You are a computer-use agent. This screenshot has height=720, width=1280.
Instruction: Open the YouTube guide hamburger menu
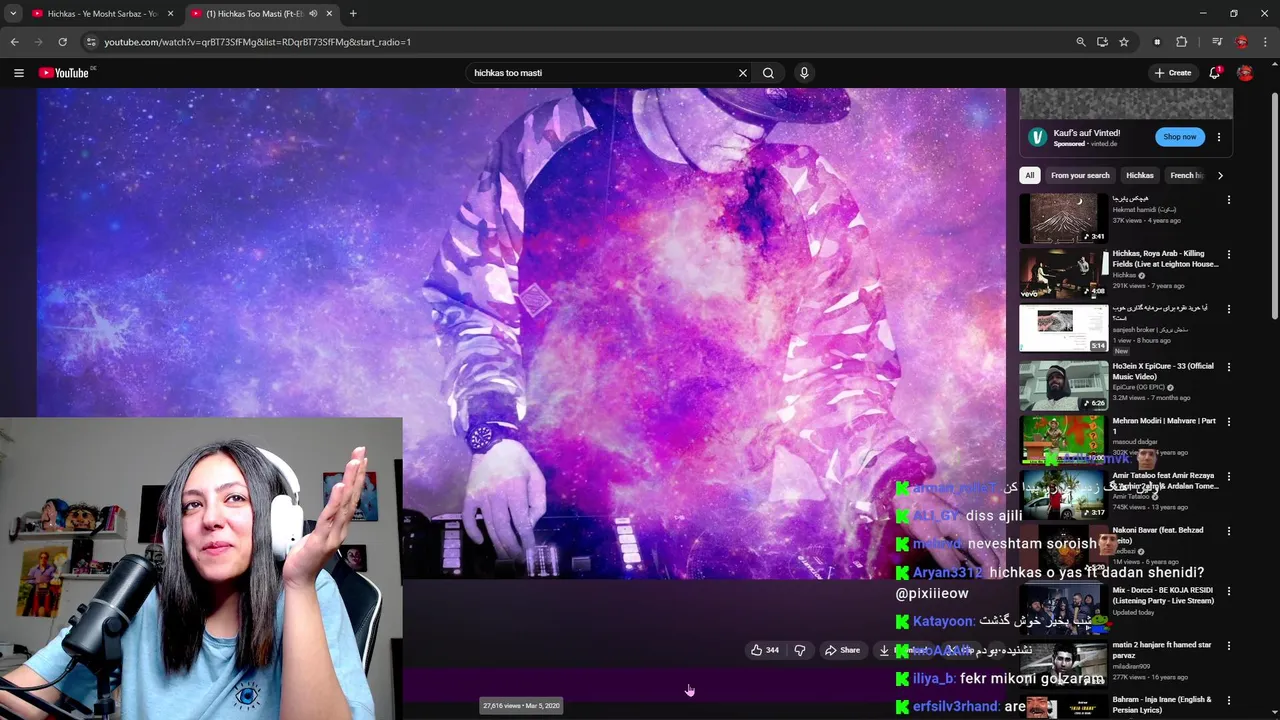18,73
